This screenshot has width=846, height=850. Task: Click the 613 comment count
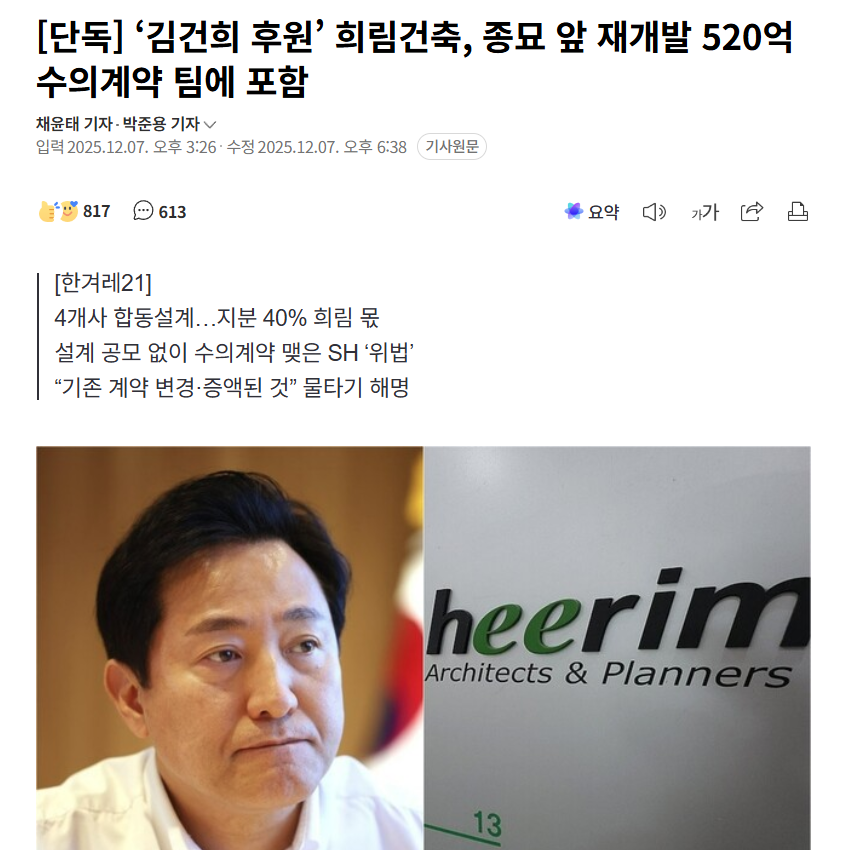172,212
